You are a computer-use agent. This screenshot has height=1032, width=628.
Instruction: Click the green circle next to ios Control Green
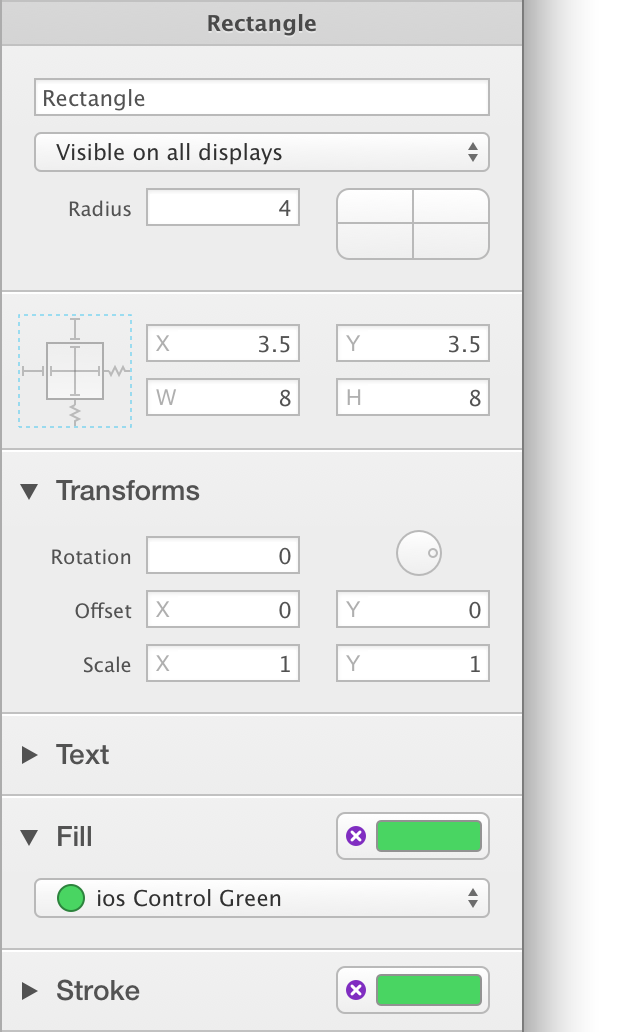coord(71,898)
